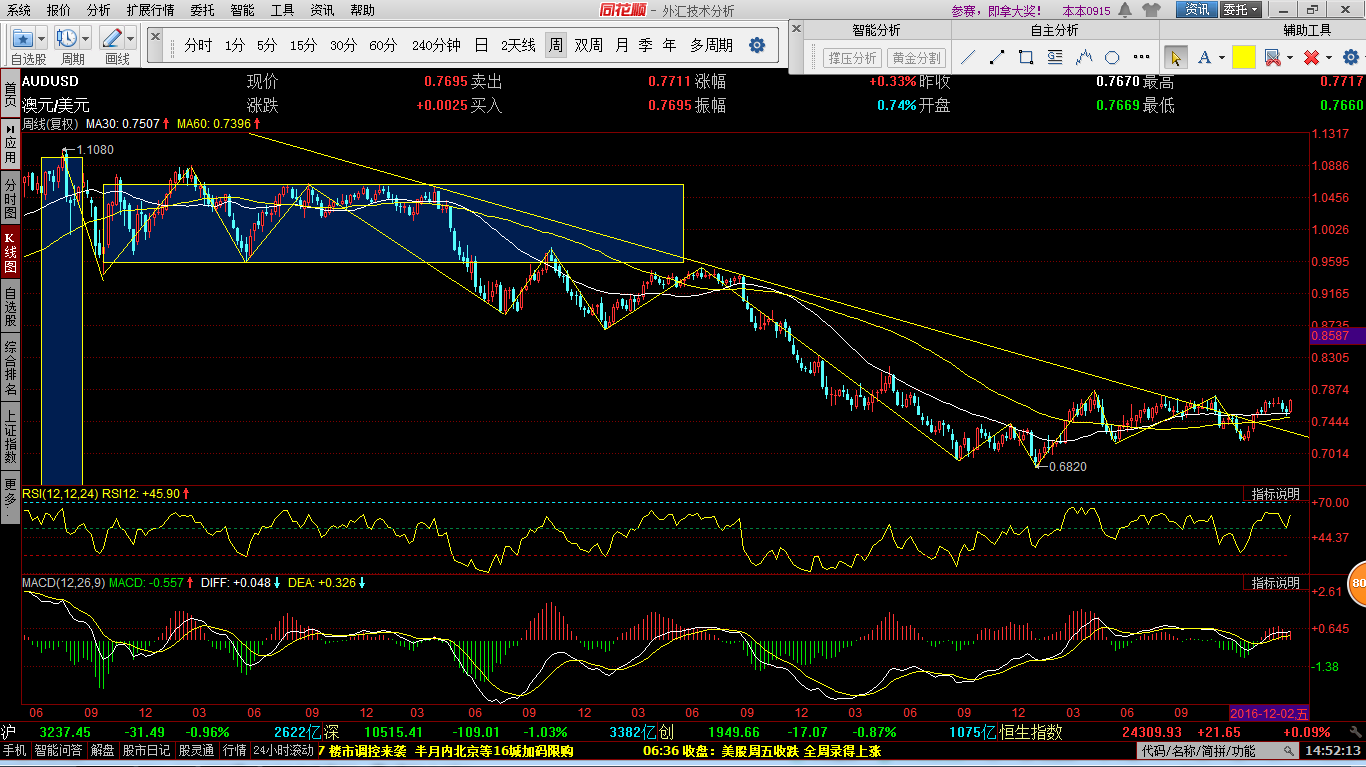Expand the 周期 dropdown arrow
1366x767 pixels.
[87, 38]
